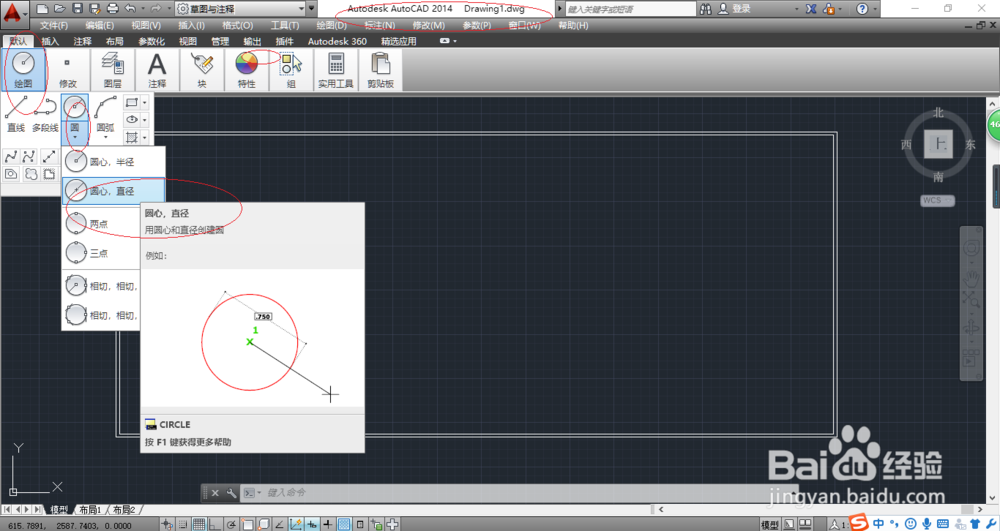
Task: Click the 修改 panel button
Action: (x=68, y=69)
